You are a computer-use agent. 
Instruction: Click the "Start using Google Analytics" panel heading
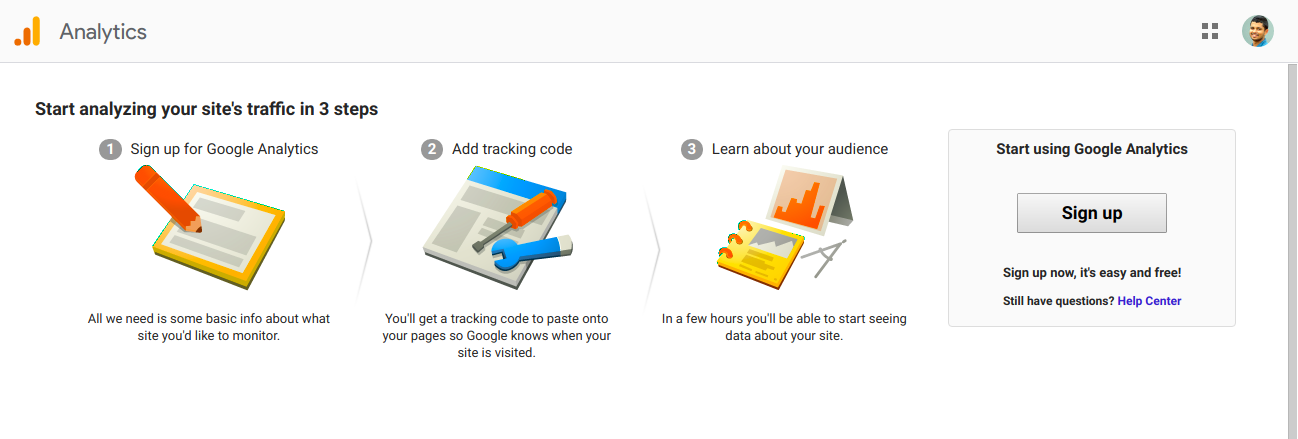[1092, 149]
